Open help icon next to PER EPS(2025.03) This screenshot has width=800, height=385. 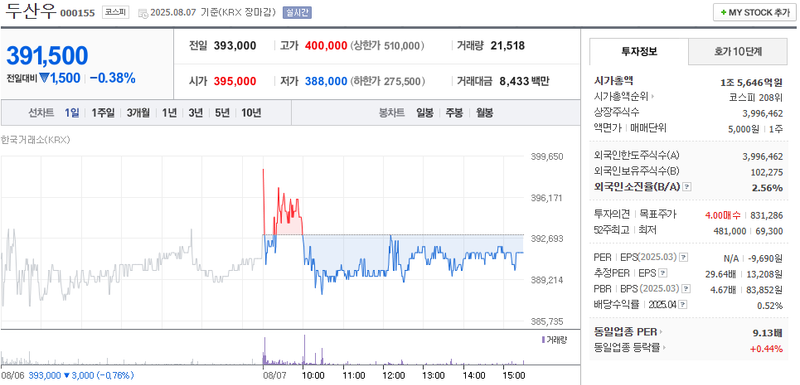[x=684, y=257]
